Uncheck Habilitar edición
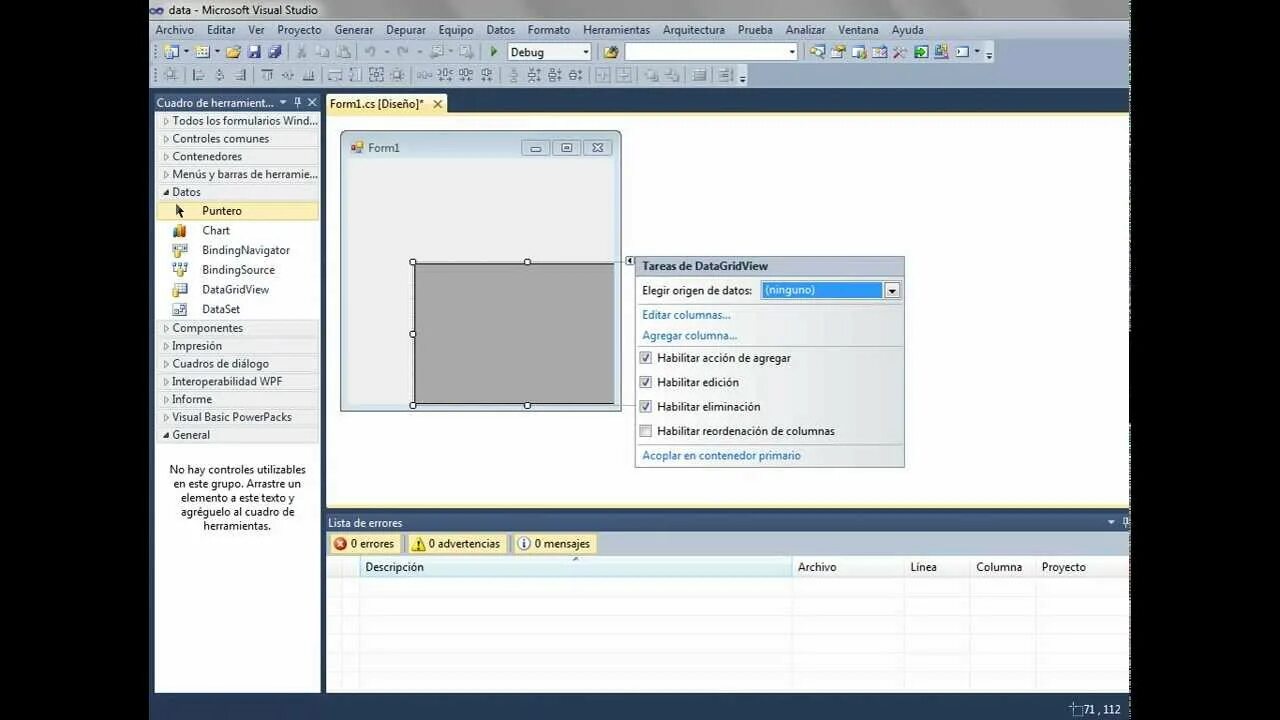1280x720 pixels. (646, 382)
